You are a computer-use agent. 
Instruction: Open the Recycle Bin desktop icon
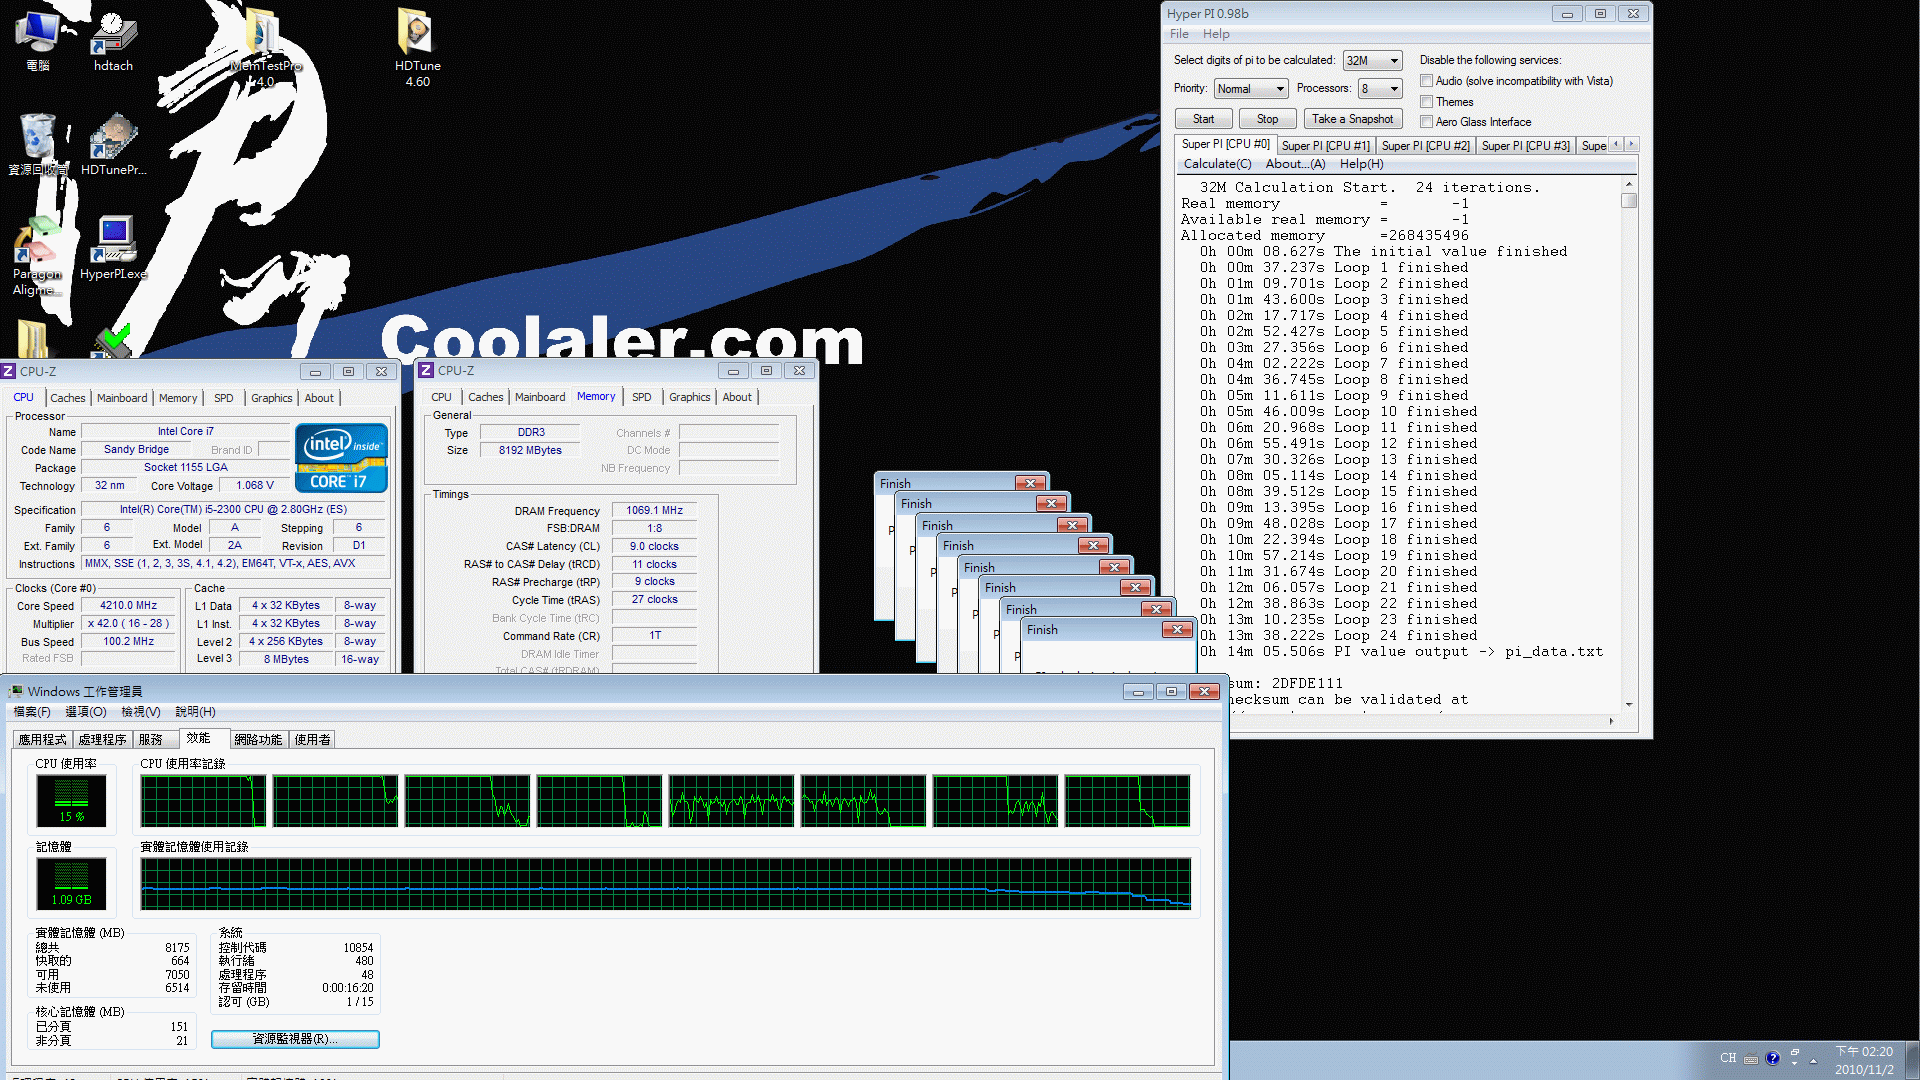[38, 144]
